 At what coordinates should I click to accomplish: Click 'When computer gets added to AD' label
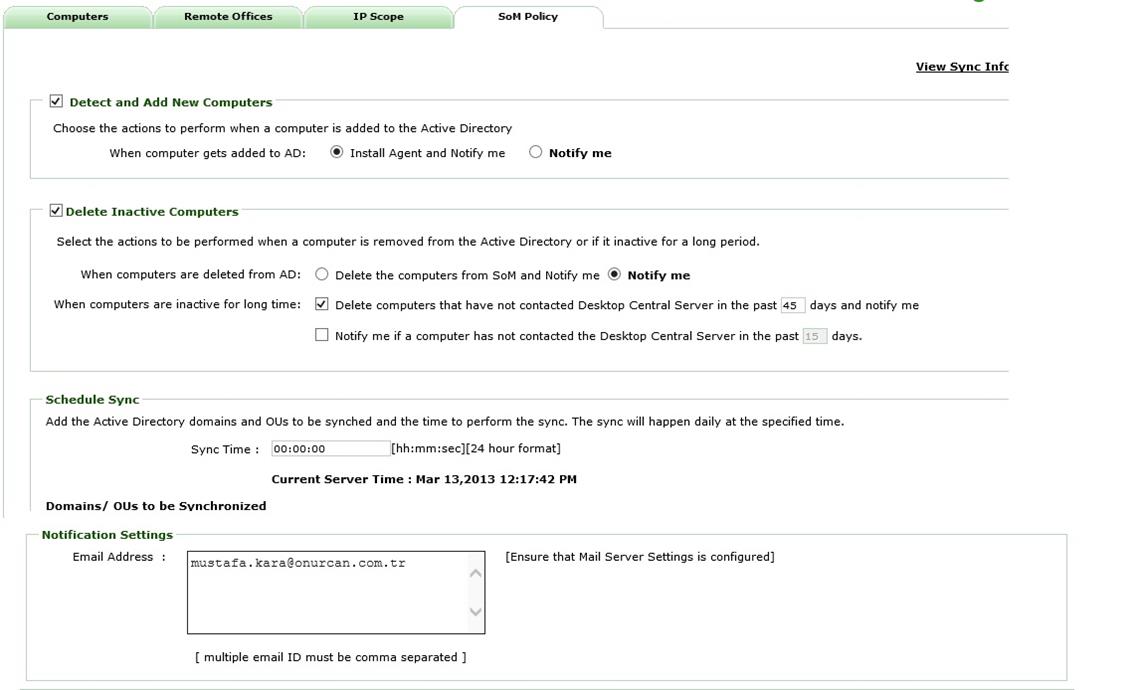point(207,153)
